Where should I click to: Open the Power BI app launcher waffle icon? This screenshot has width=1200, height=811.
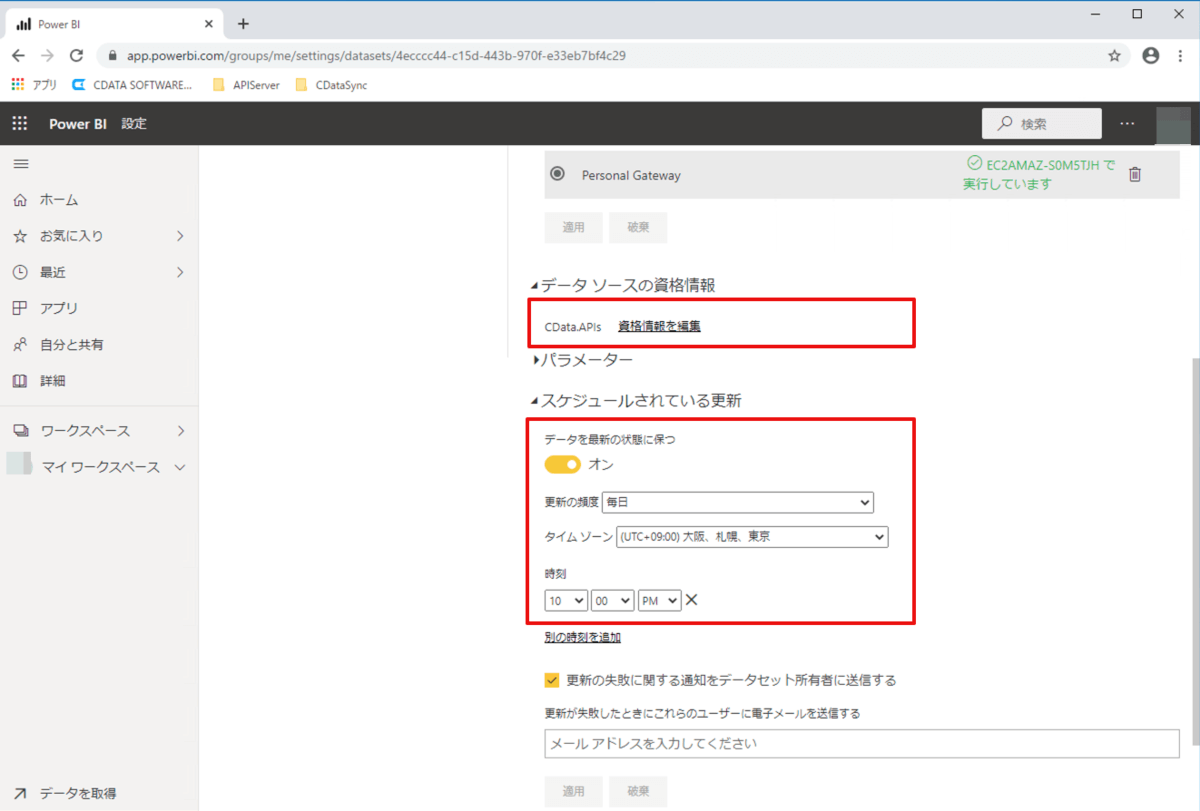[x=20, y=124]
